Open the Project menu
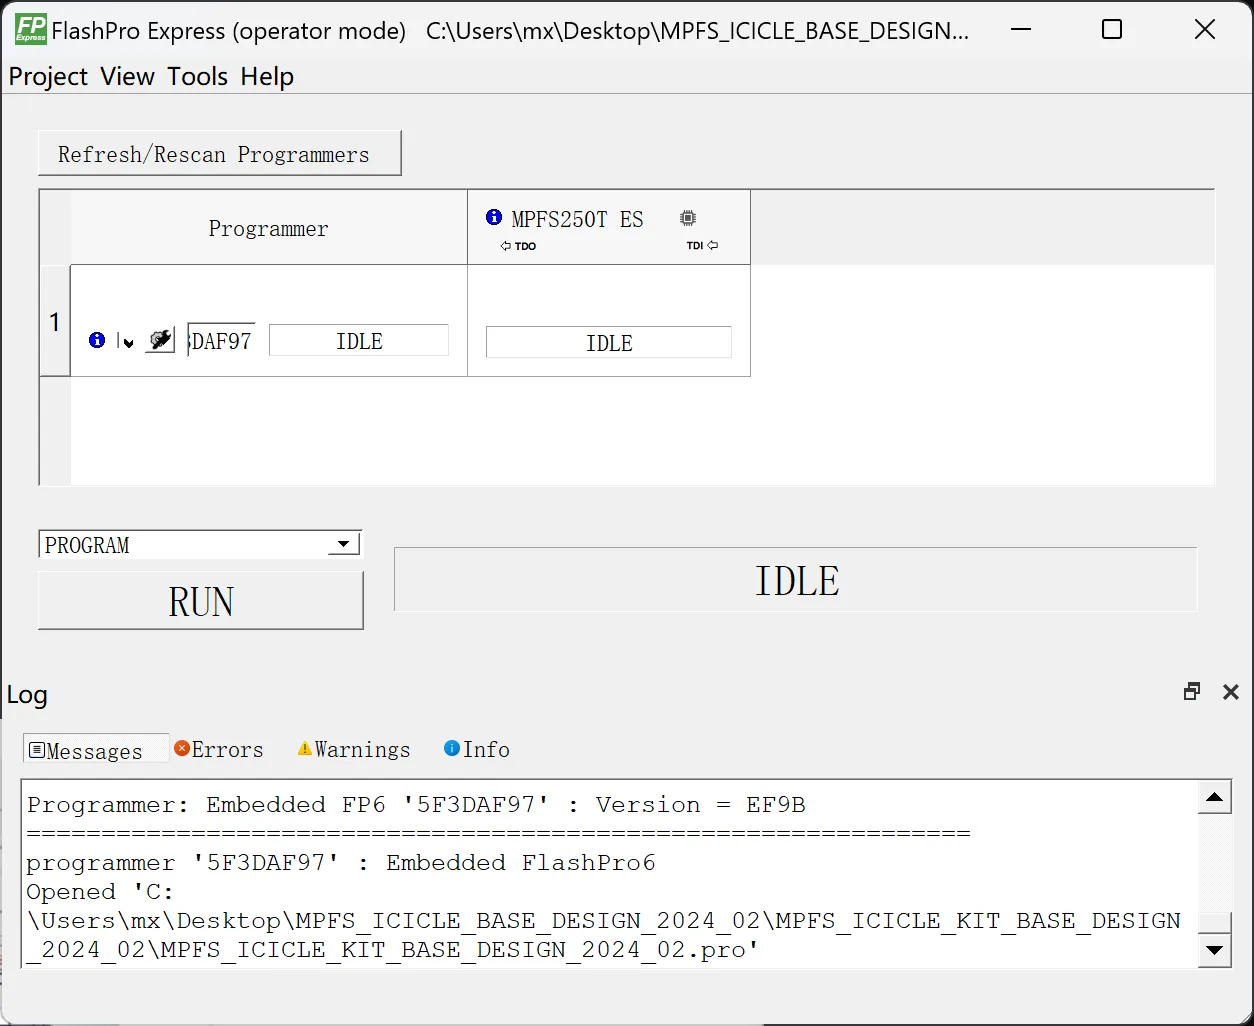 pos(48,77)
